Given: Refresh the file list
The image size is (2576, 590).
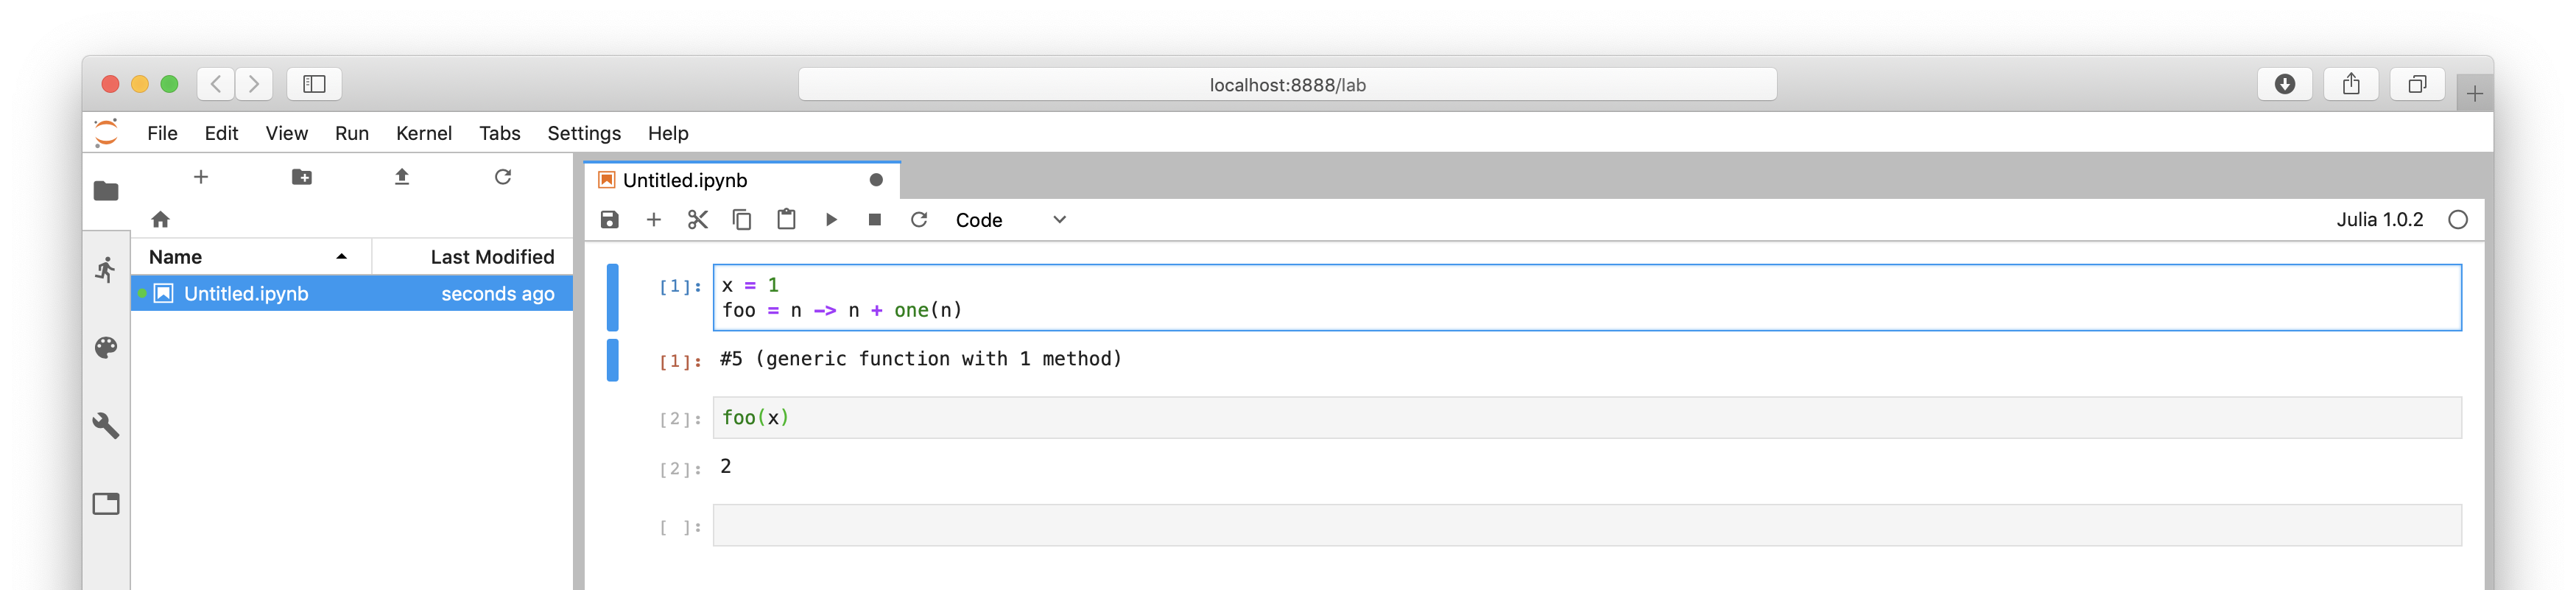Looking at the screenshot, I should point(503,177).
